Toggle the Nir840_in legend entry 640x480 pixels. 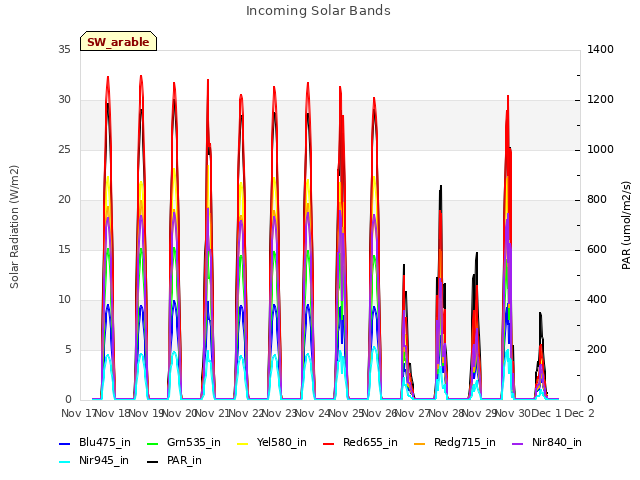point(547,442)
